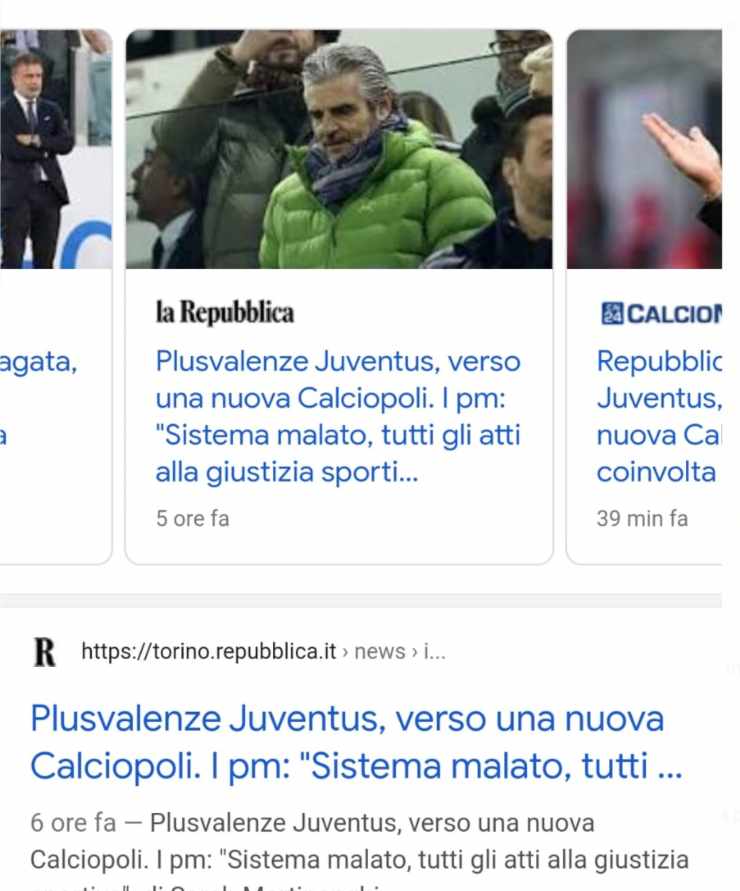Click the '39 min fa' timestamp
The image size is (740, 891).
coord(642,518)
